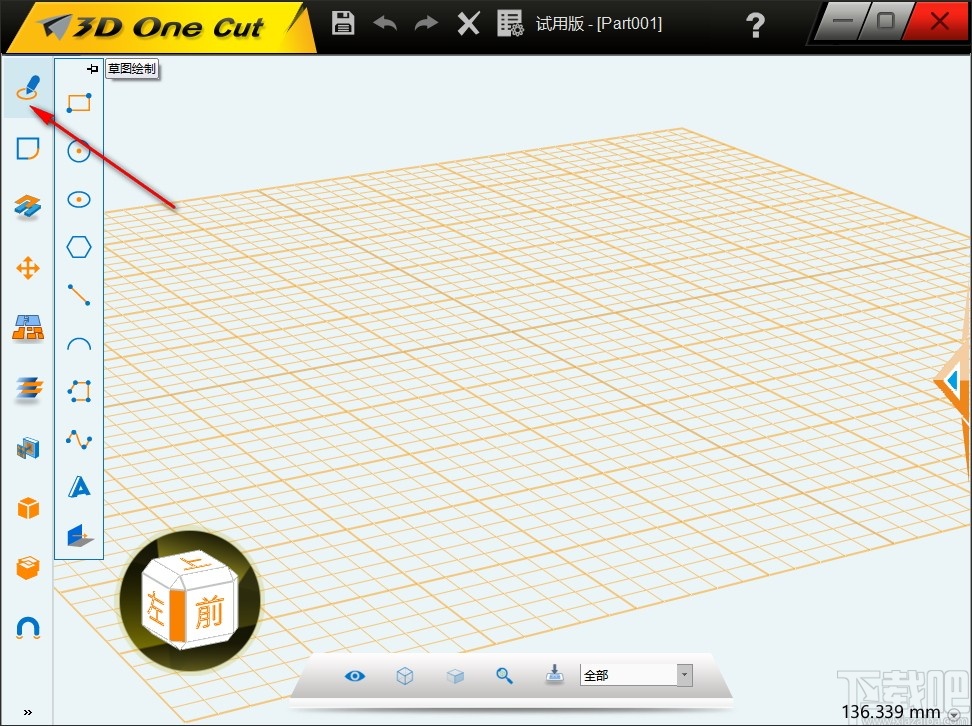Viewport: 972px width, 726px height.
Task: Choose the polygon sketch tool
Action: [79, 247]
